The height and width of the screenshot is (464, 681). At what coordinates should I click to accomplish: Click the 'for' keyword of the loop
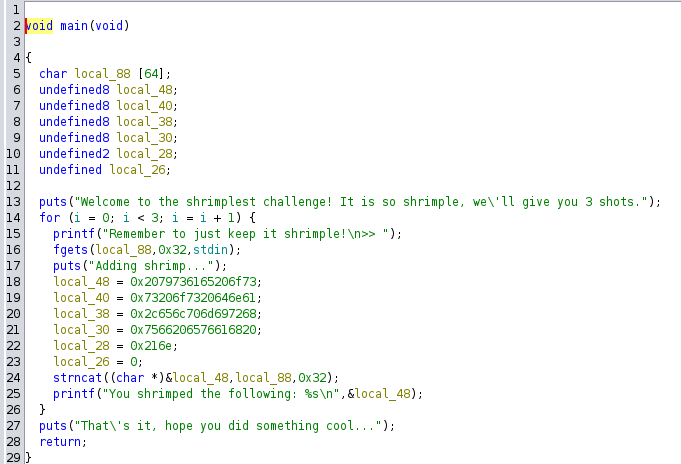coord(50,218)
